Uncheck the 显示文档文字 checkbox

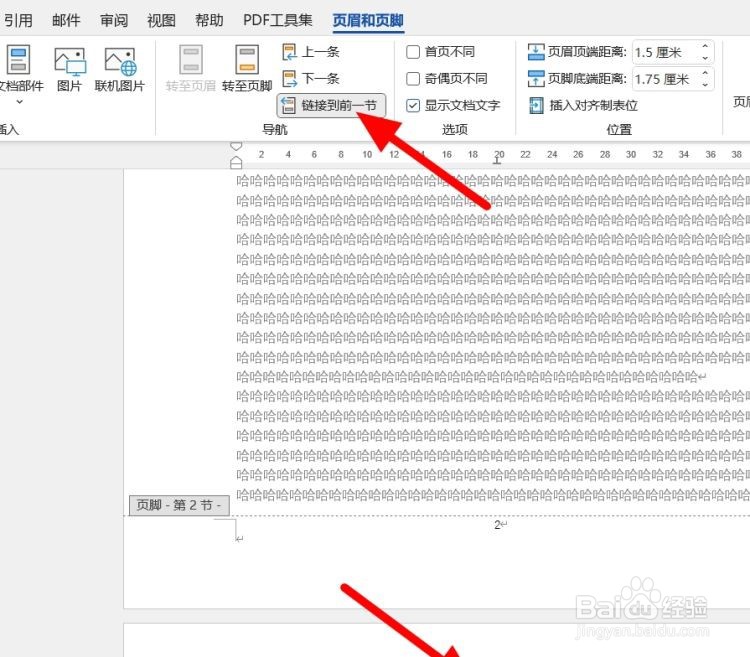pyautogui.click(x=413, y=105)
